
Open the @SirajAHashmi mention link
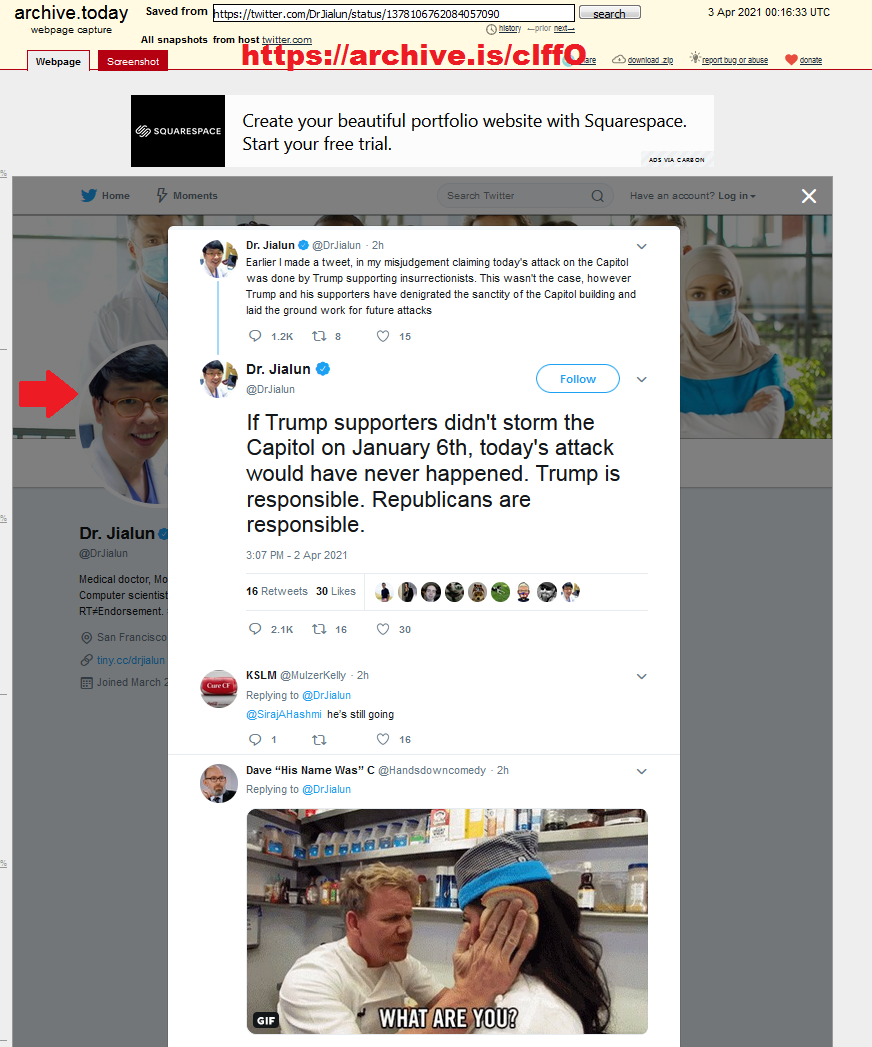click(x=284, y=714)
